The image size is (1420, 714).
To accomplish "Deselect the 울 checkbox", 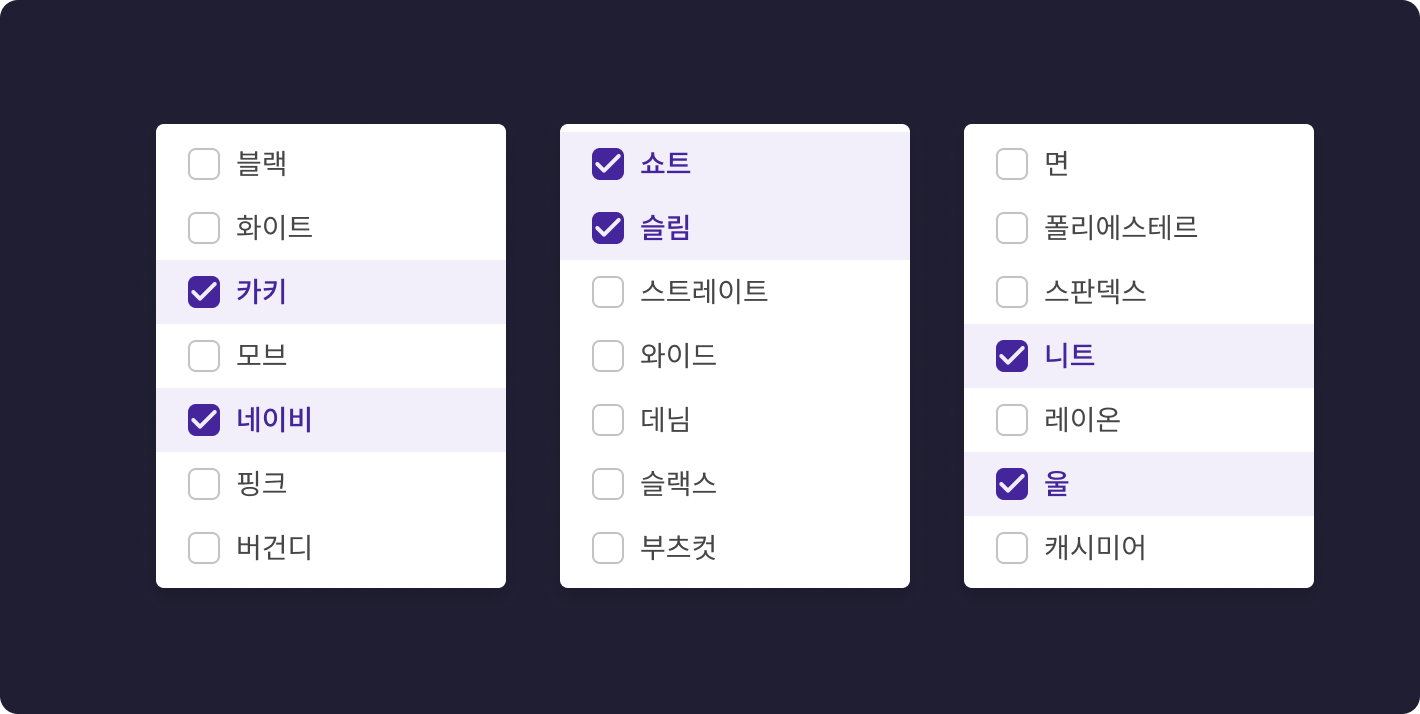I will pos(1012,484).
